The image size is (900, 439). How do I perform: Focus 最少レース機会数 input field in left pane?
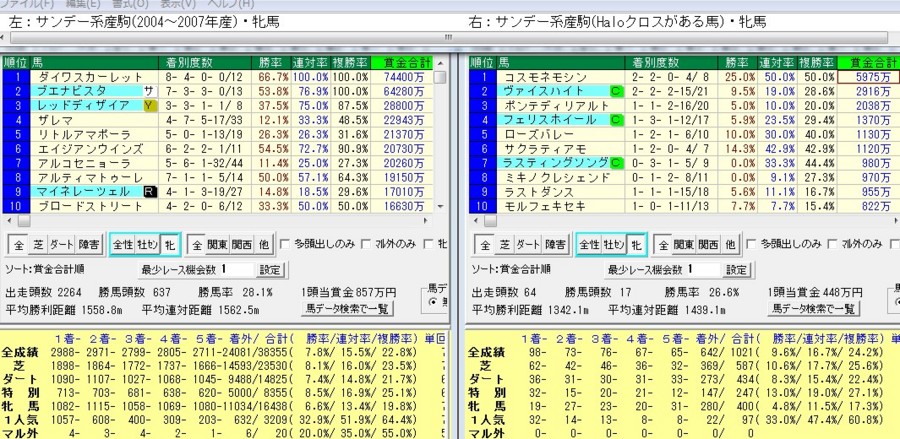click(x=236, y=270)
